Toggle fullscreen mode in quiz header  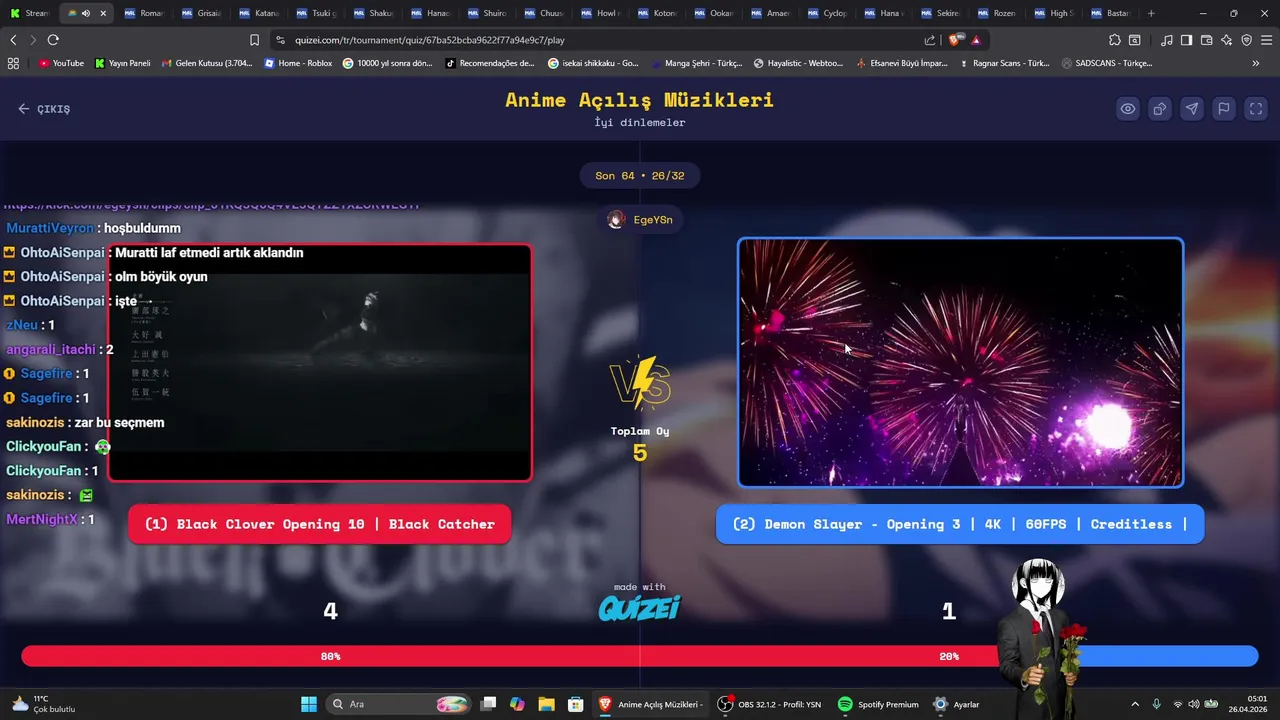pos(1256,109)
